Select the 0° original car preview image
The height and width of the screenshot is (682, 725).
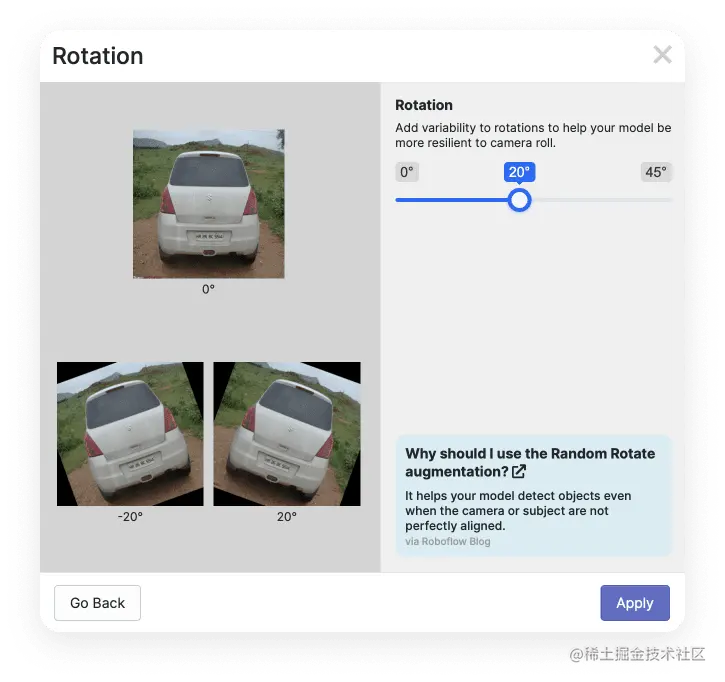[x=209, y=204]
